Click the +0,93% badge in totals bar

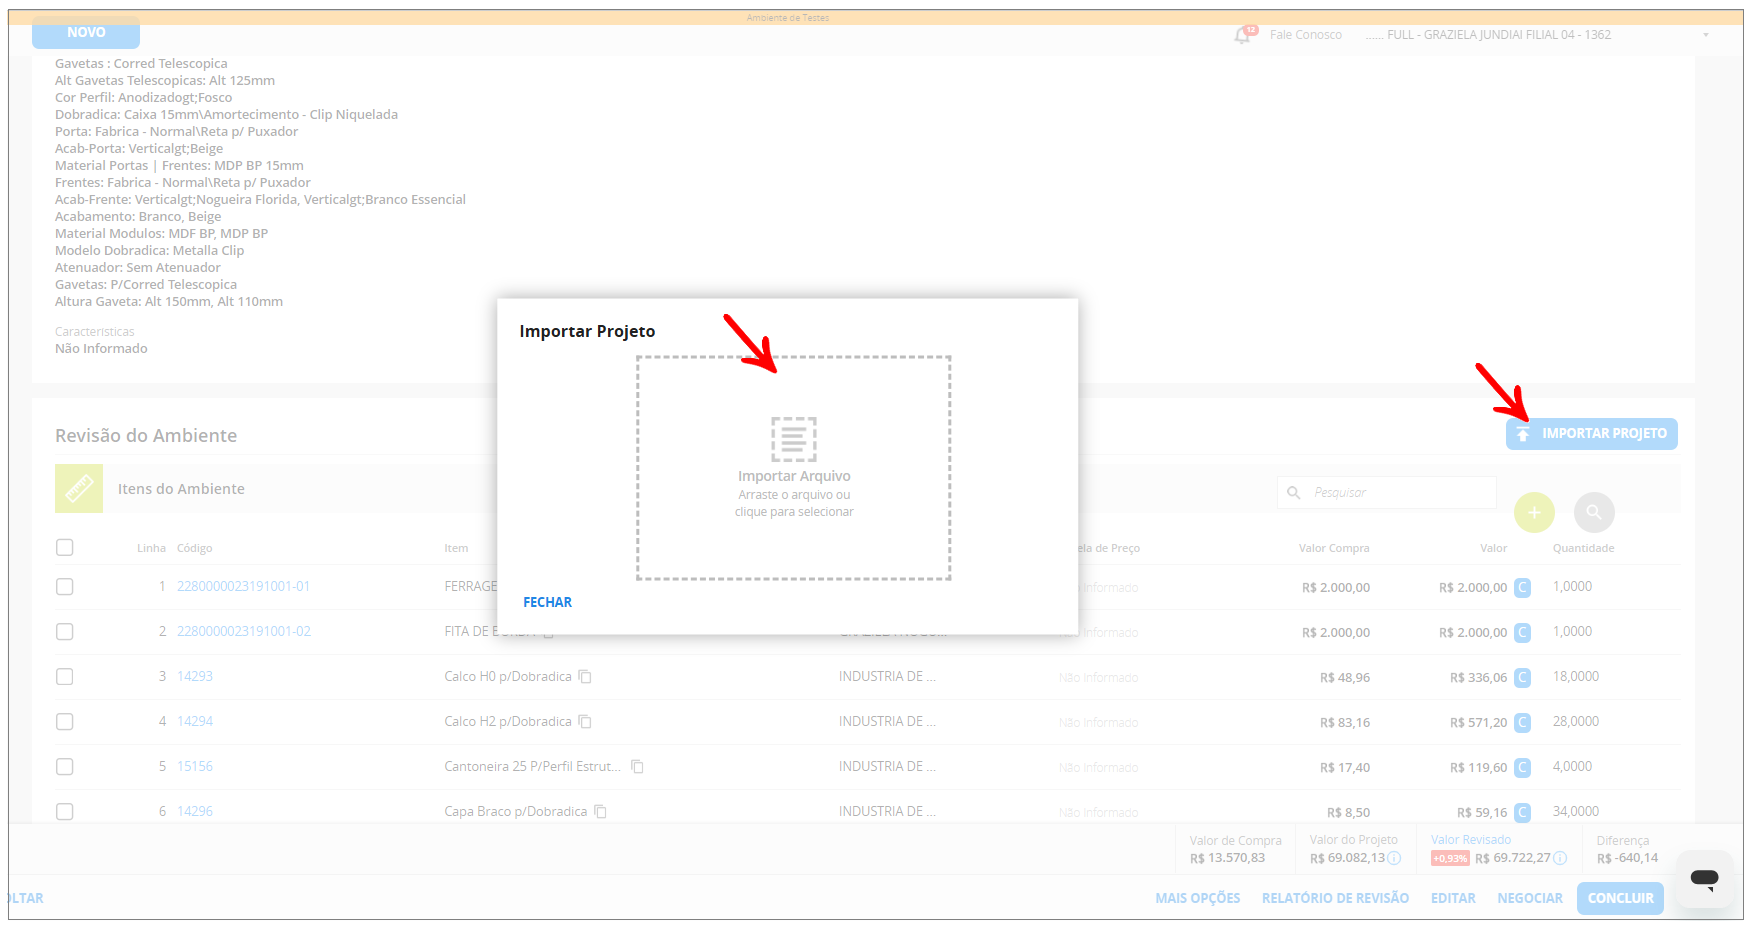tap(1450, 859)
